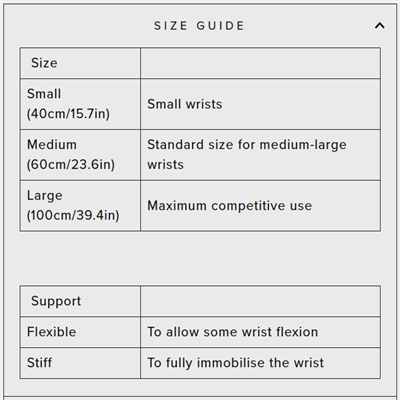400x400 pixels.
Task: Click the word Small in first column
Action: pos(44,94)
